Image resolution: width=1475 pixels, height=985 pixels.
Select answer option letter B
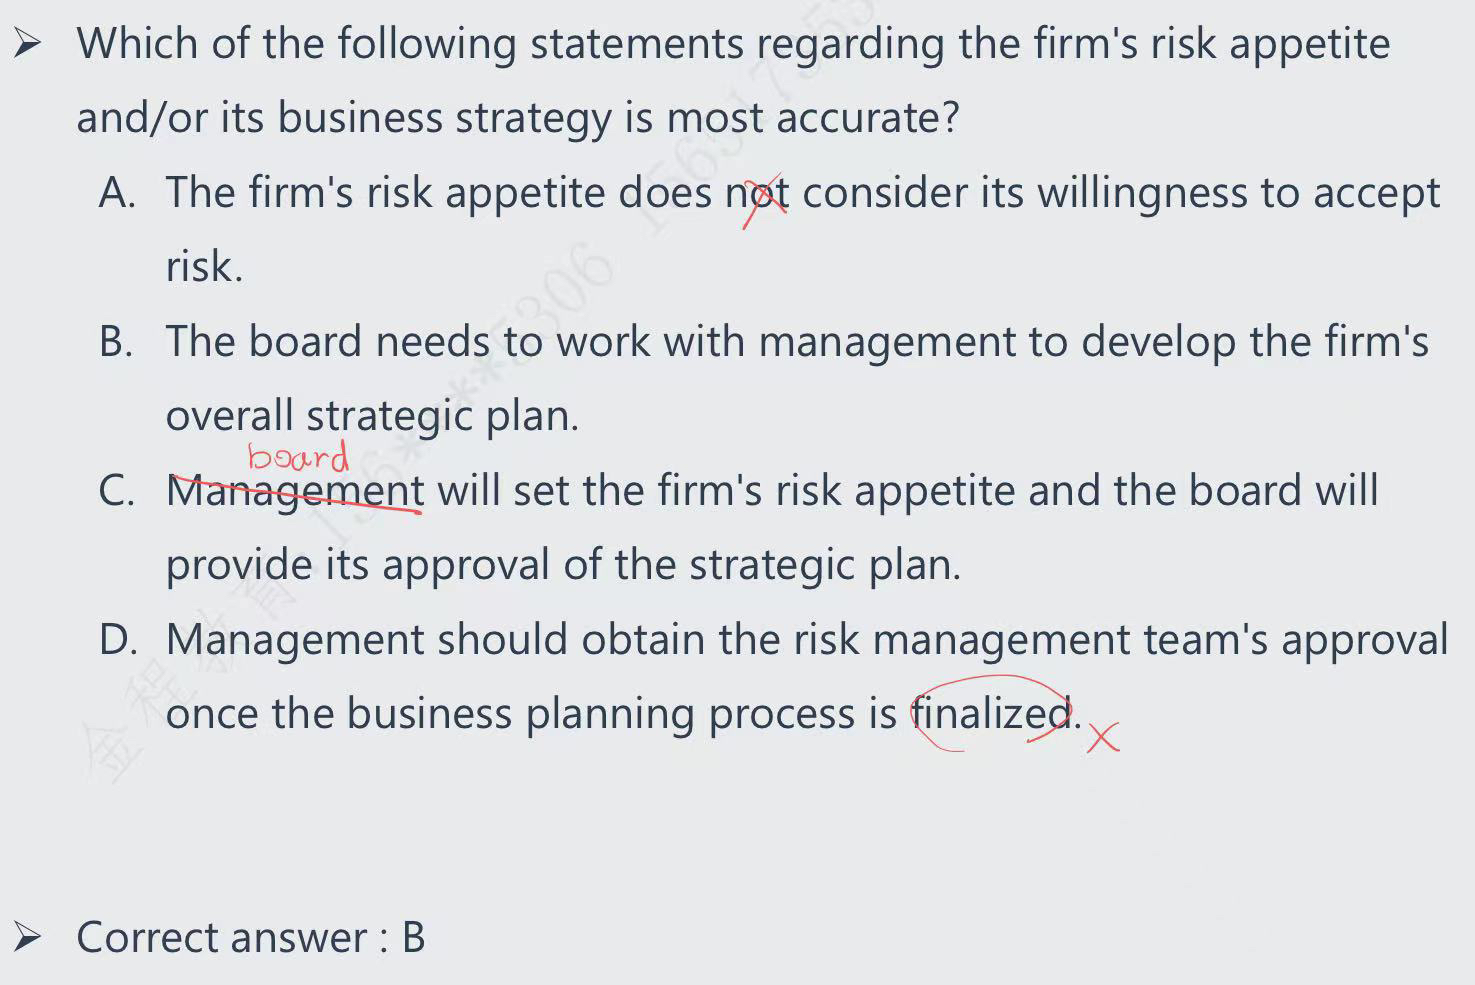[x=116, y=341]
